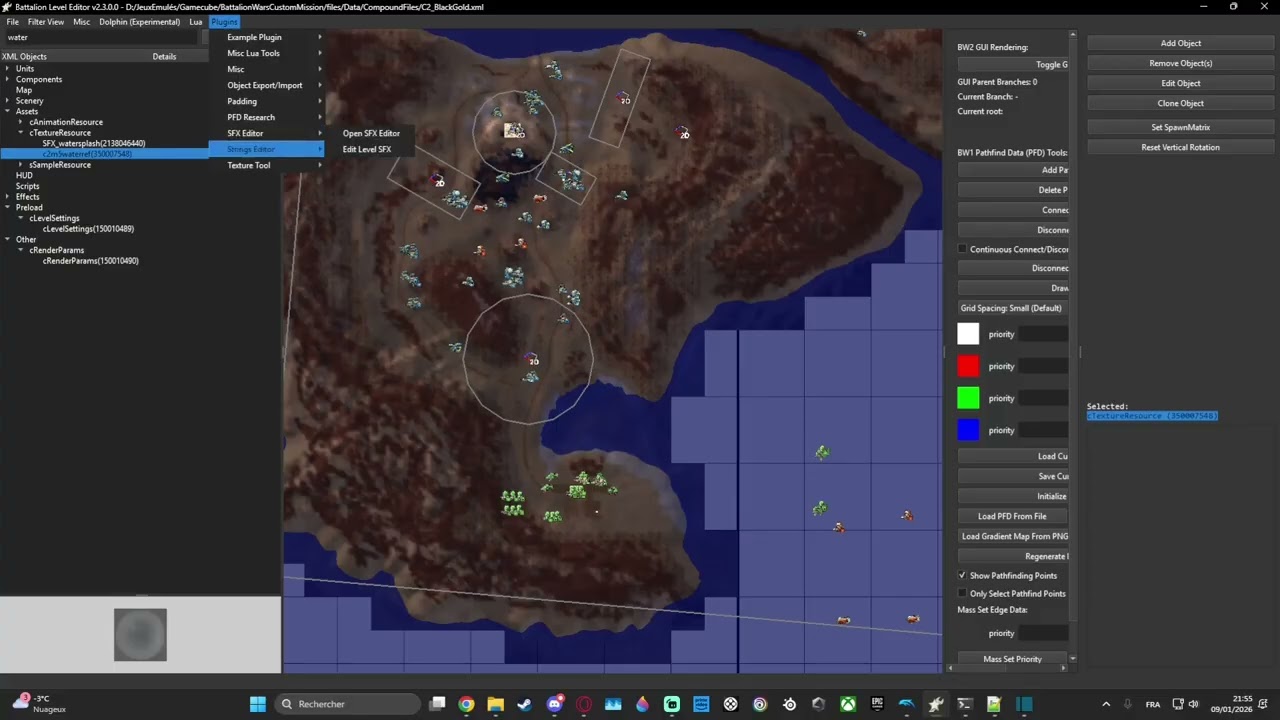Expand the Effects tree node

7,196
